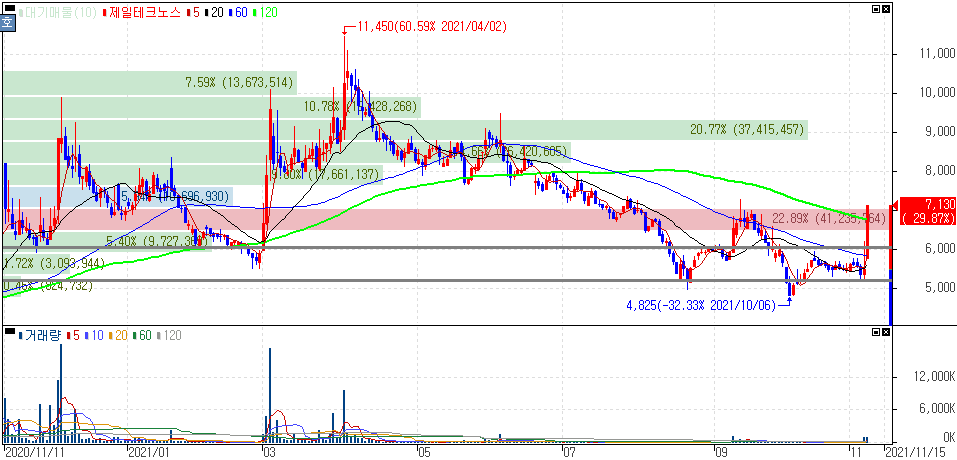The height and width of the screenshot is (460, 957).
Task: Click the black 20-day price moving average label
Action: 215,12
